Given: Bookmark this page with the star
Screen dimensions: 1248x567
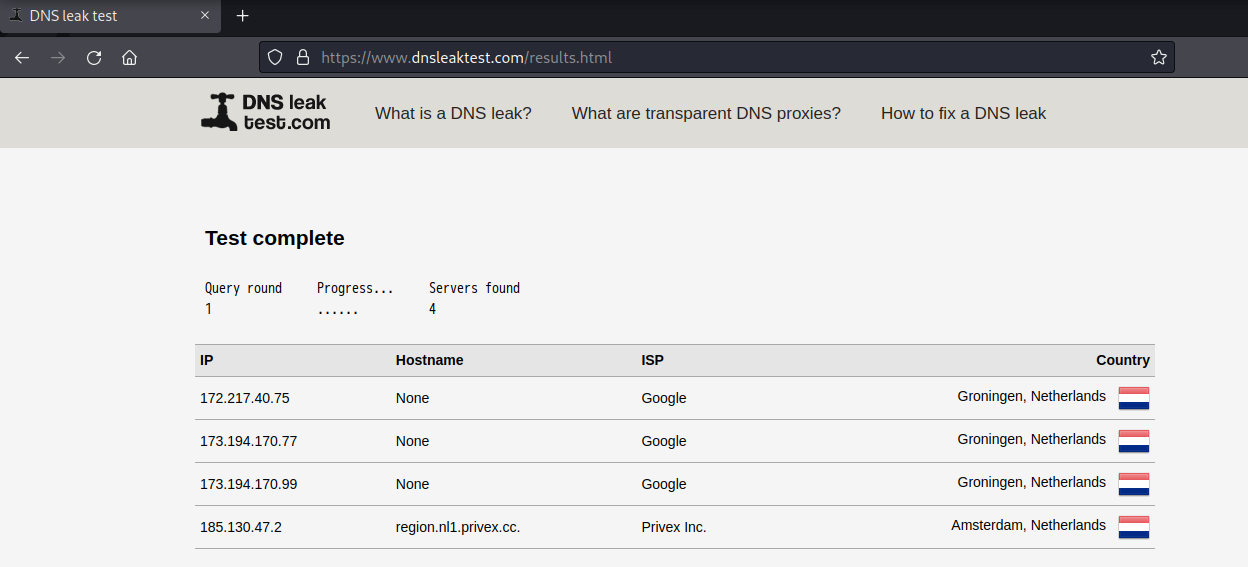Looking at the screenshot, I should coord(1159,58).
